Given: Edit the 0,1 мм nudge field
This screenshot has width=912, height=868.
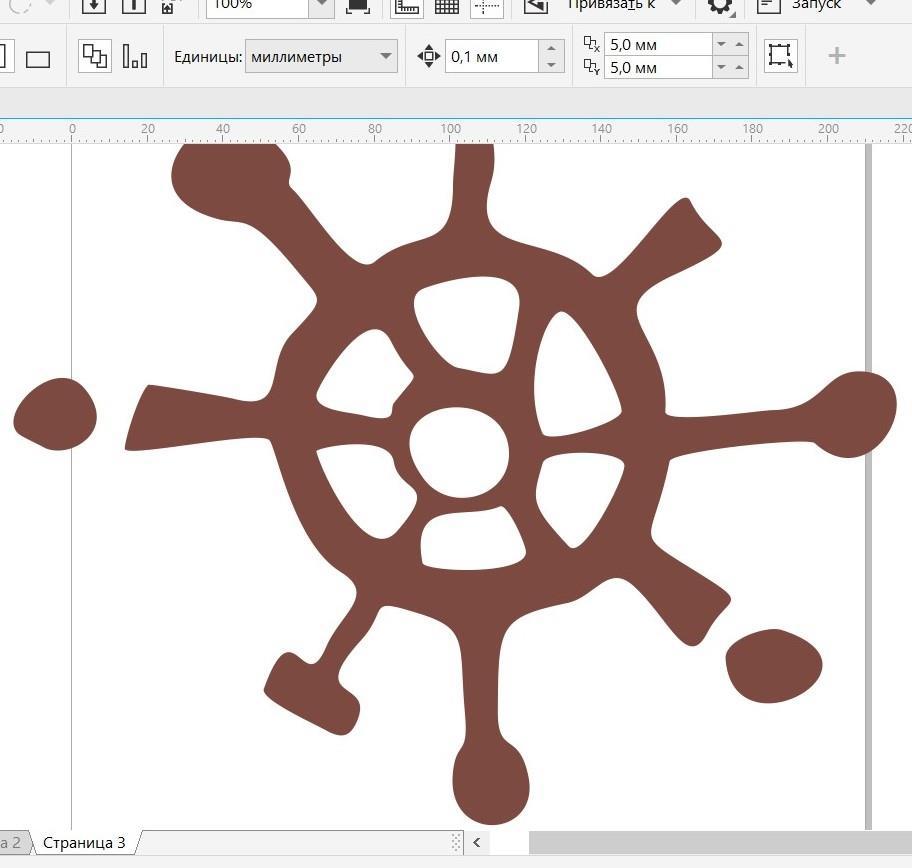Looking at the screenshot, I should (x=491, y=56).
